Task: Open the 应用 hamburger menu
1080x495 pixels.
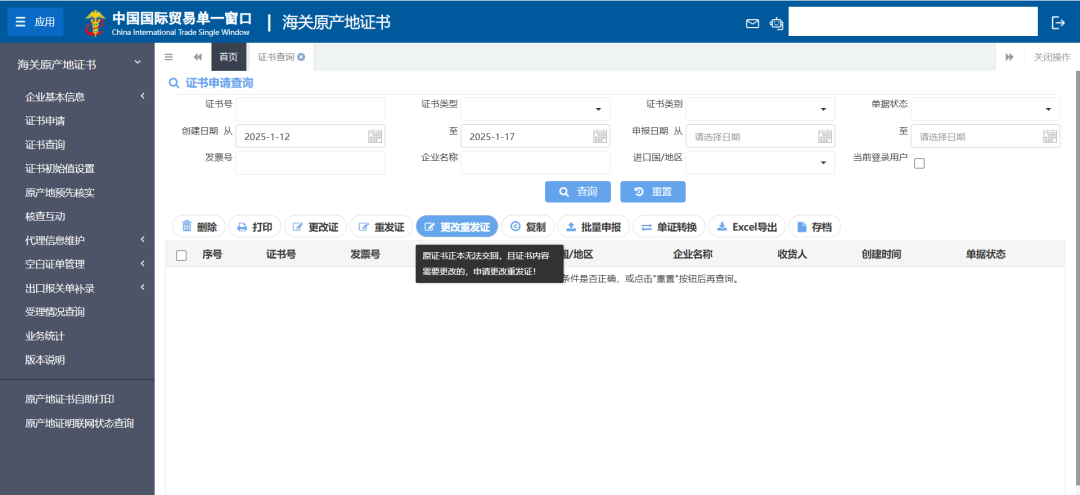Action: click(x=35, y=22)
